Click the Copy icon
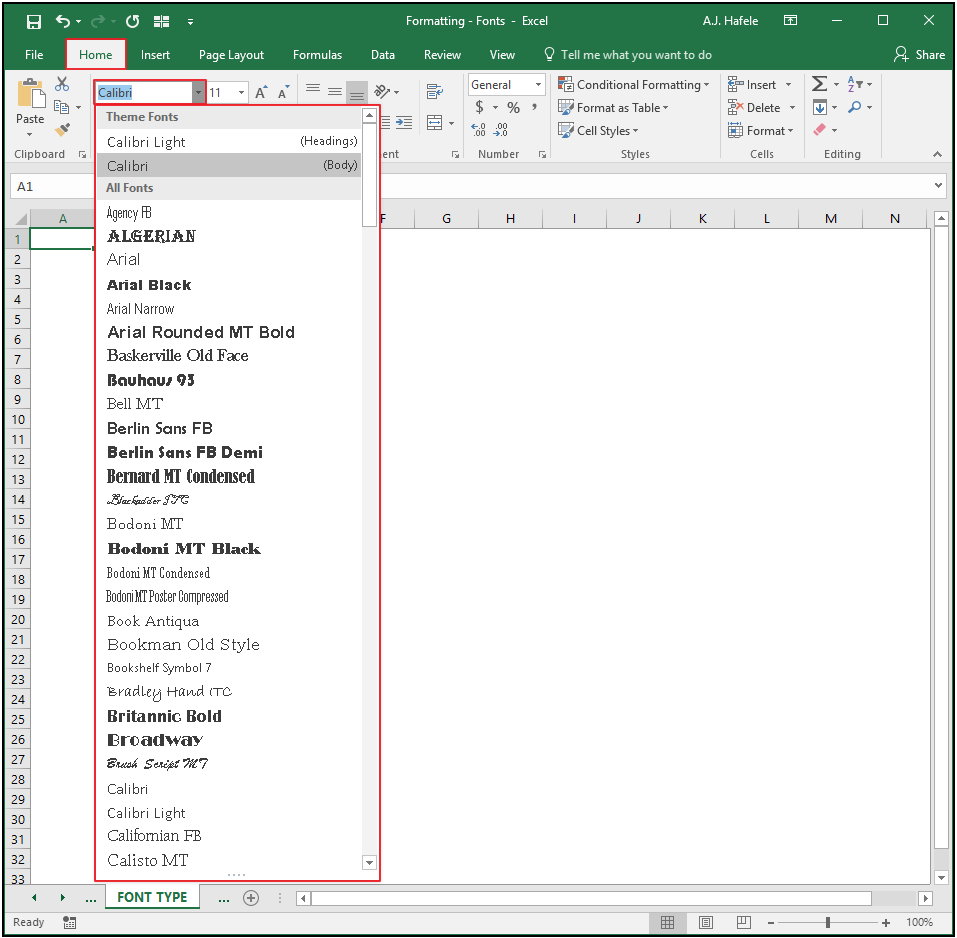 click(62, 107)
